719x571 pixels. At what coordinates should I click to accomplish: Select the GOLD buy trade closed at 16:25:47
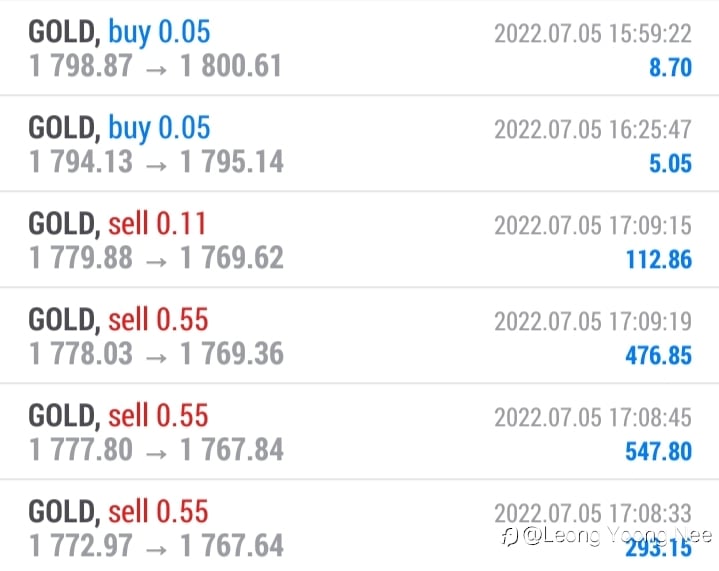(360, 144)
